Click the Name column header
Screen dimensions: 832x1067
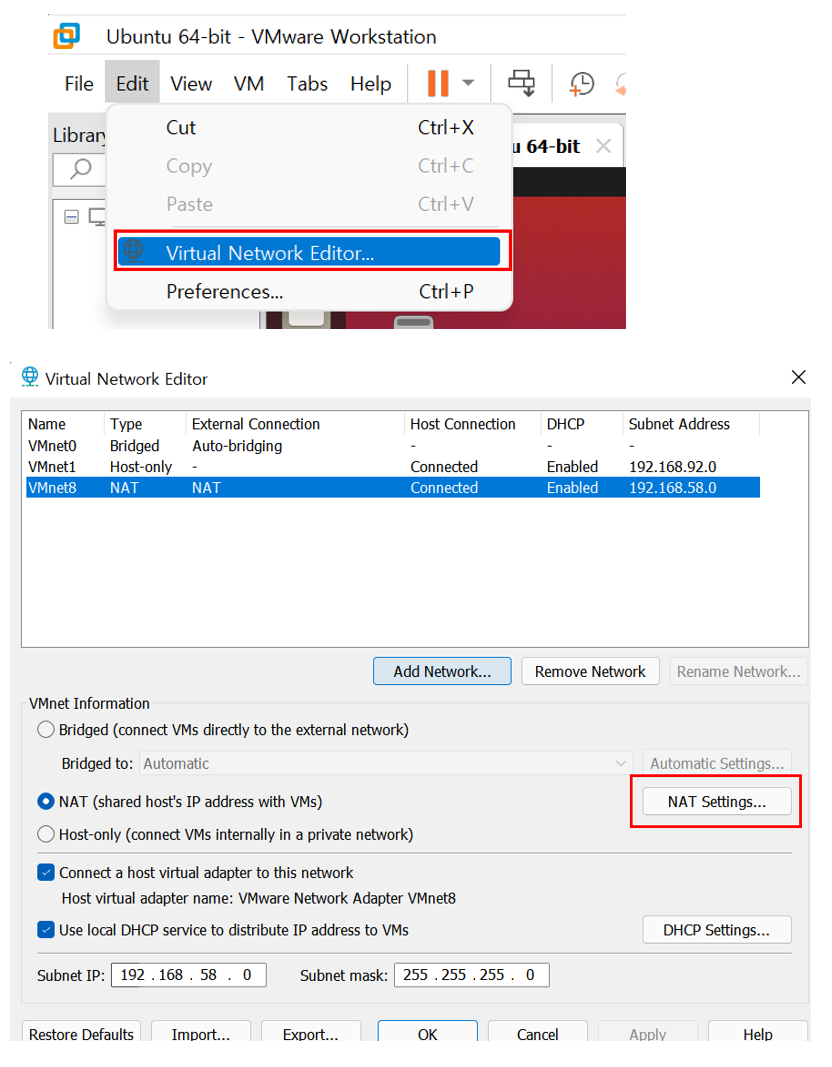(x=64, y=424)
